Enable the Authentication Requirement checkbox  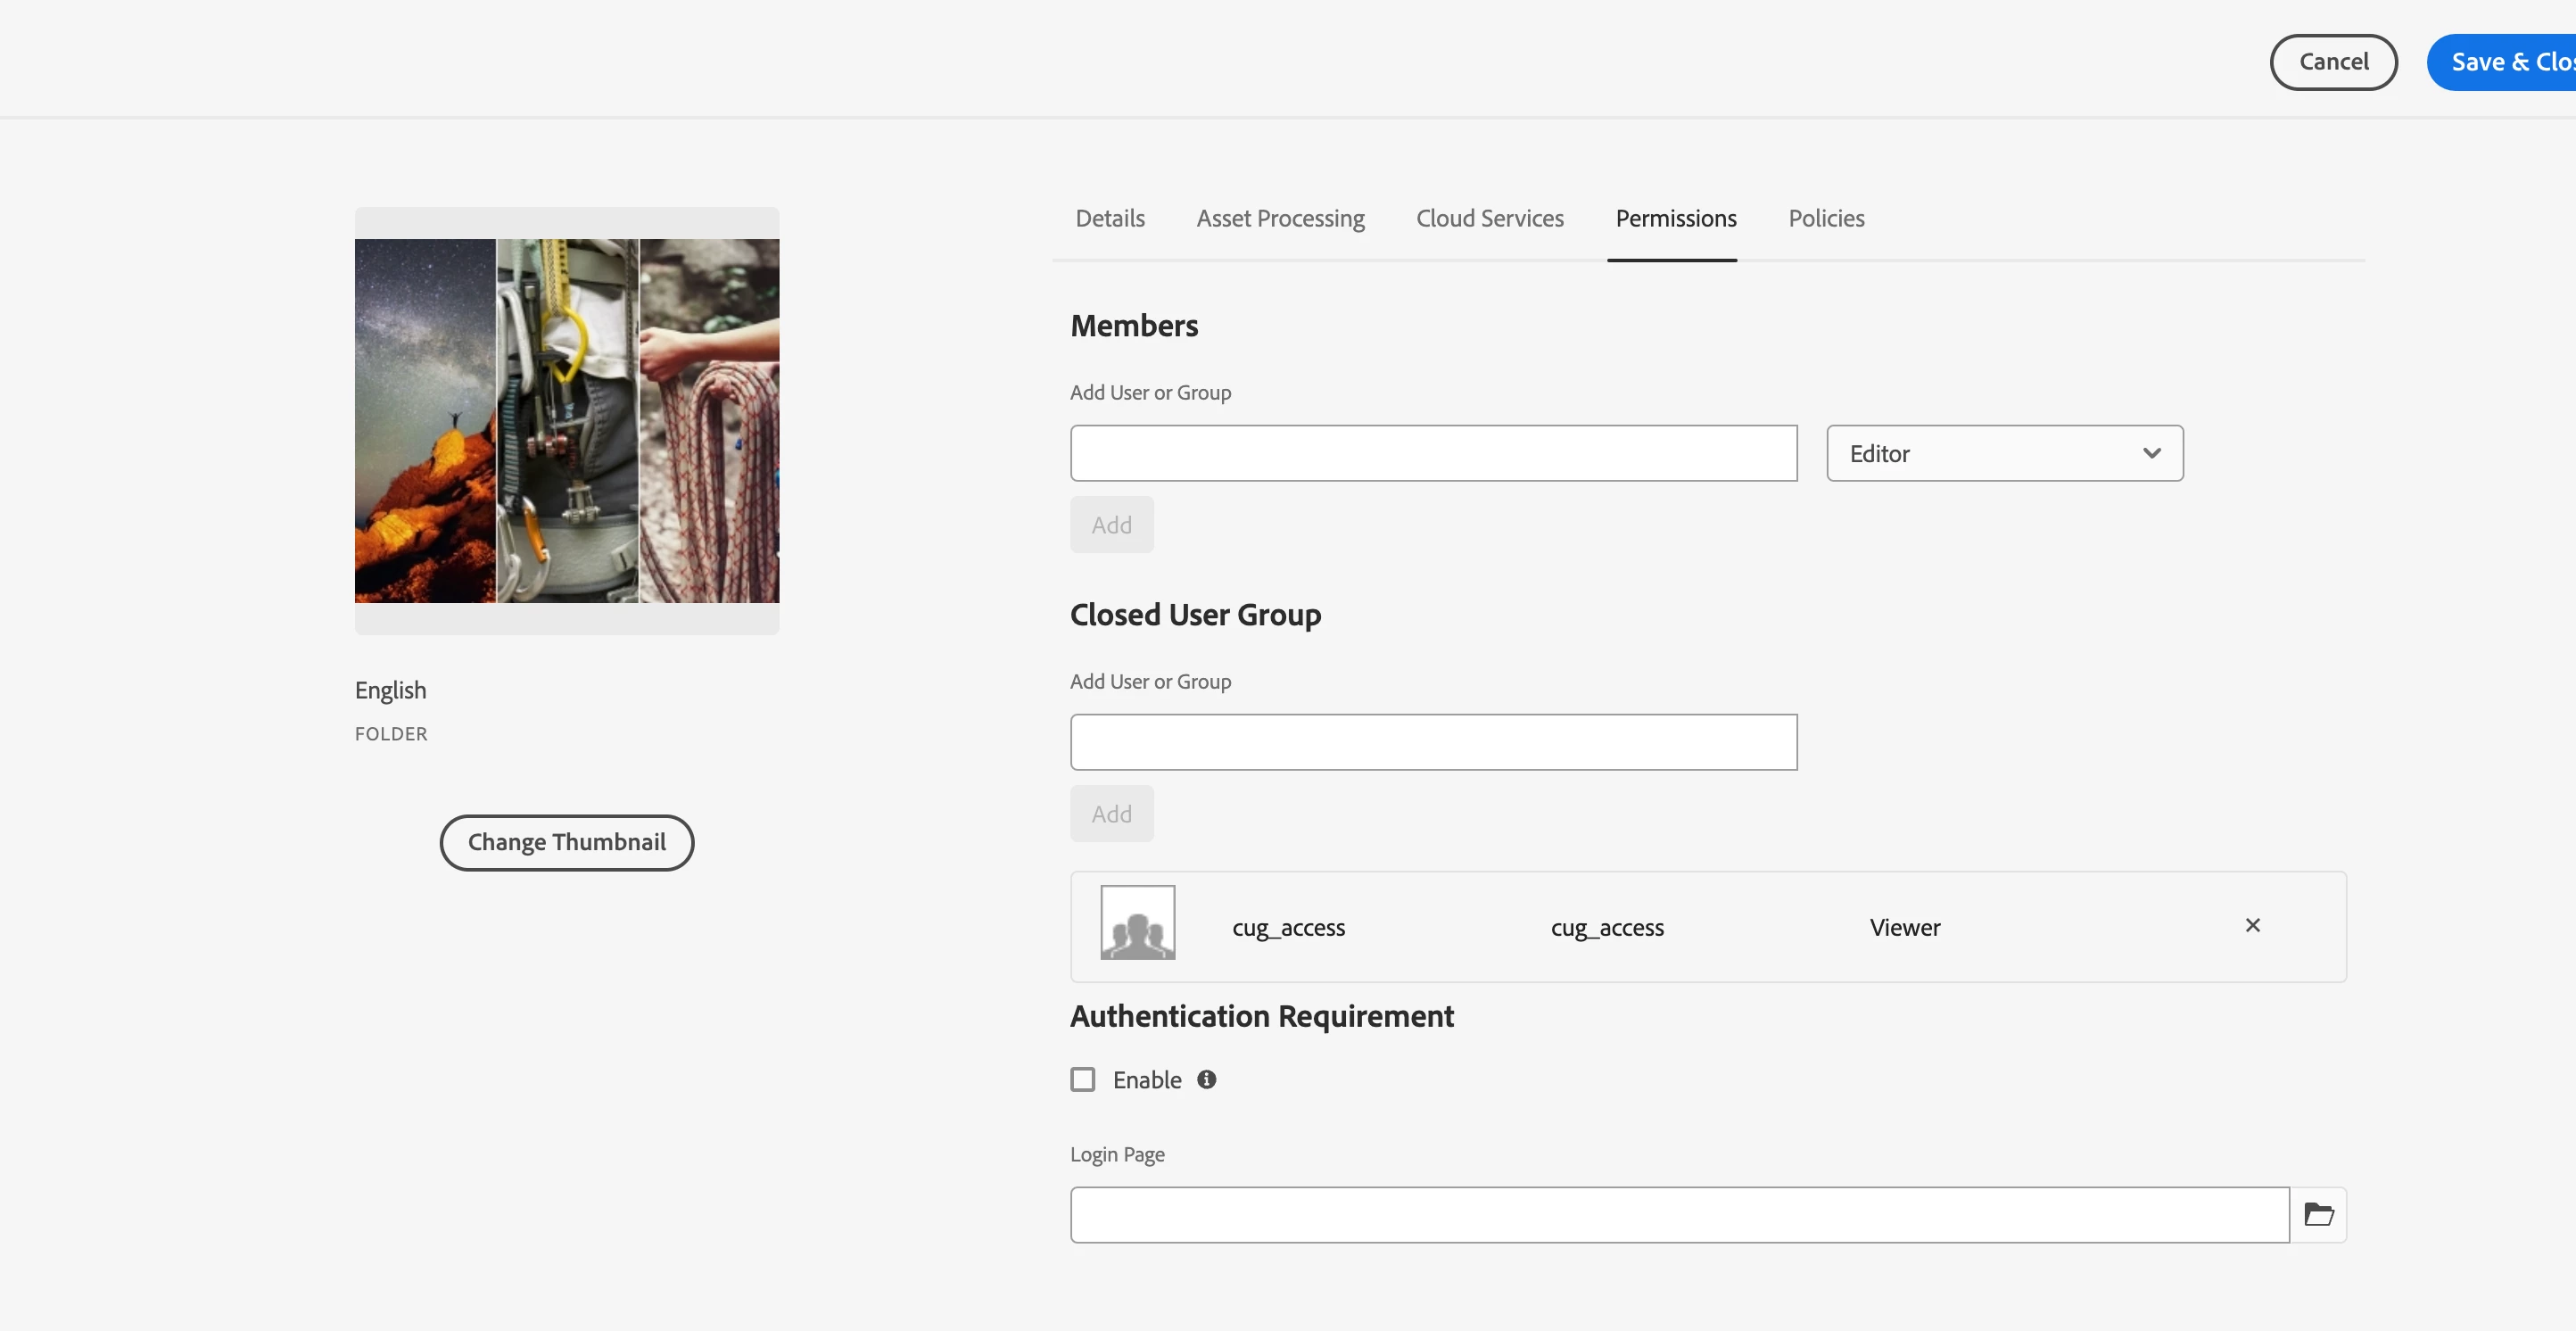(x=1082, y=1079)
